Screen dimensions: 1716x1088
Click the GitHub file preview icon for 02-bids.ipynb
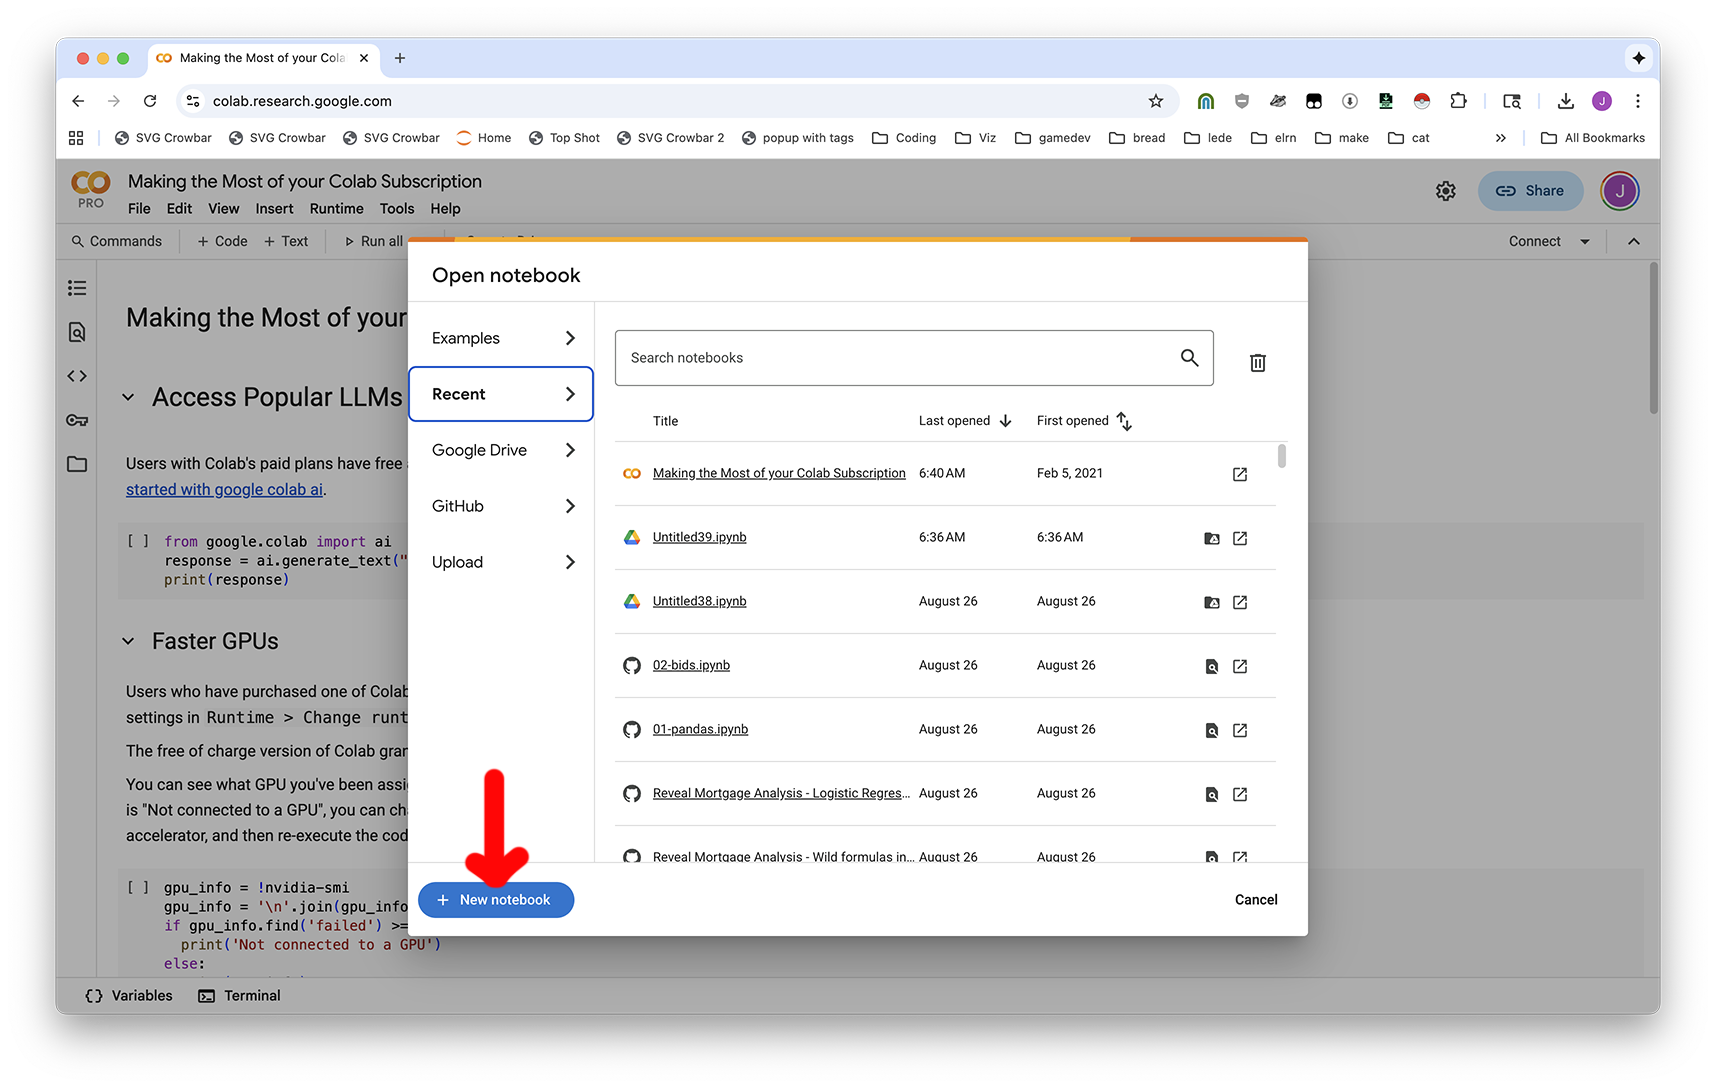click(1211, 666)
